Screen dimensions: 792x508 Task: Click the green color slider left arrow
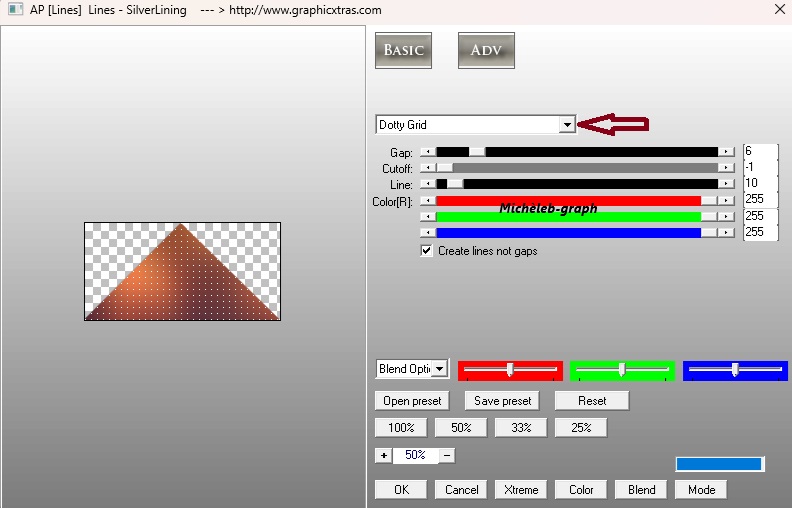coord(428,217)
